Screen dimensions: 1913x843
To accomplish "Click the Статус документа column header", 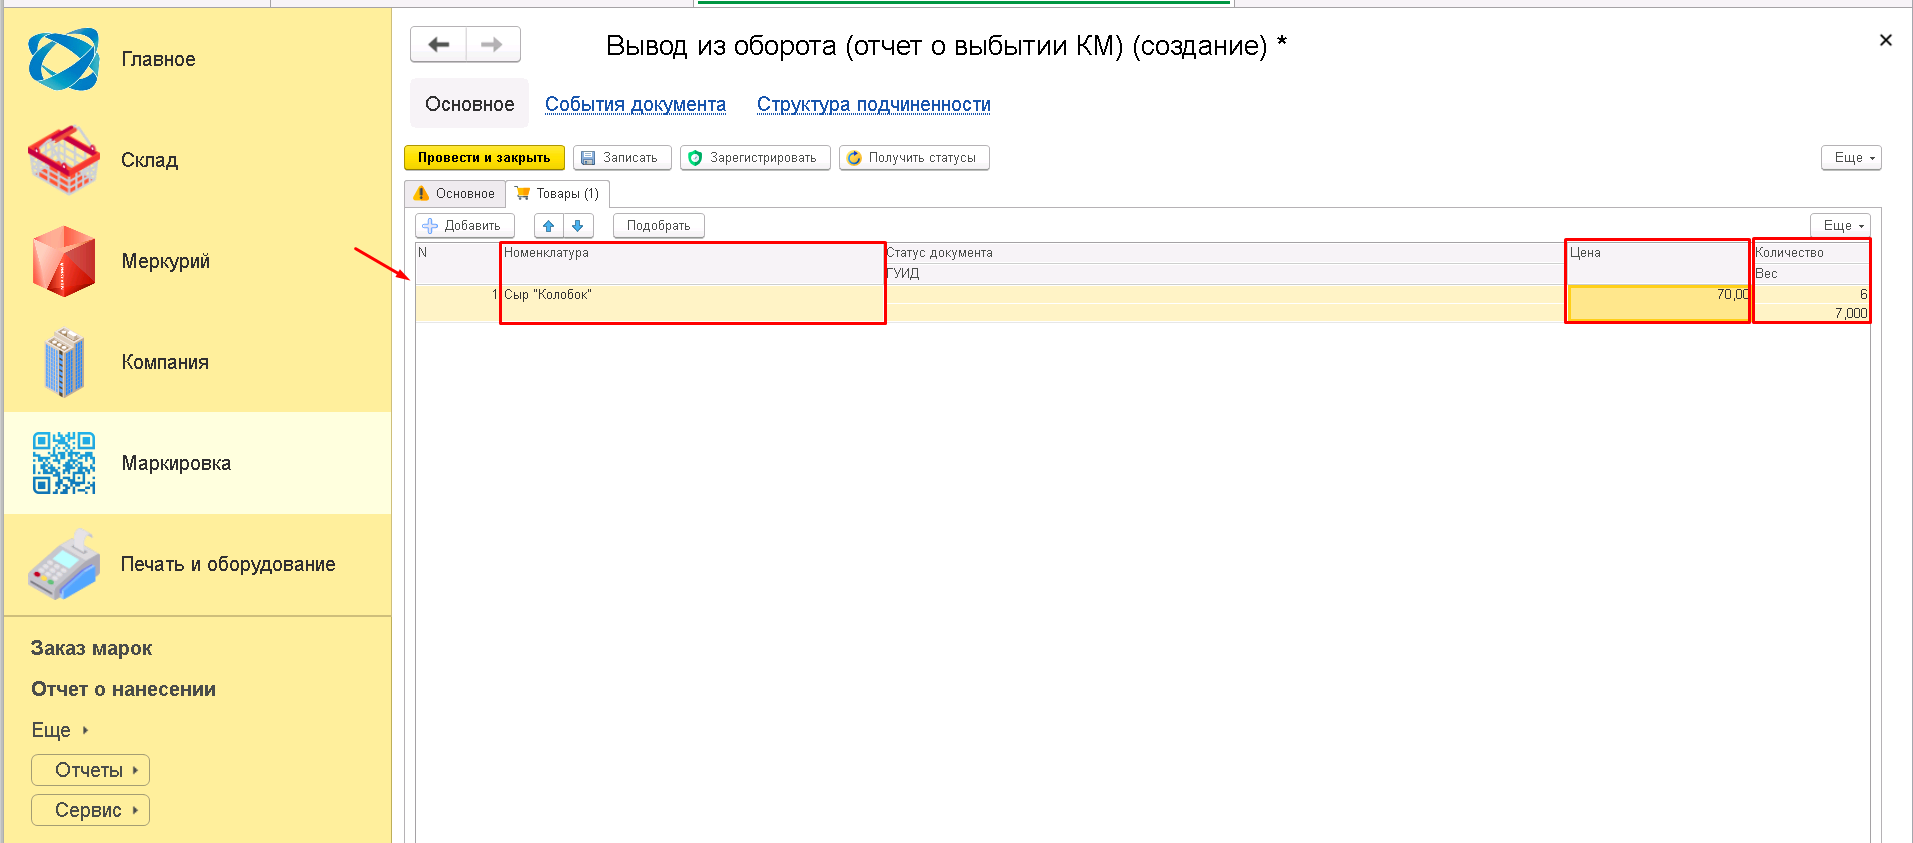I will tap(1225, 253).
